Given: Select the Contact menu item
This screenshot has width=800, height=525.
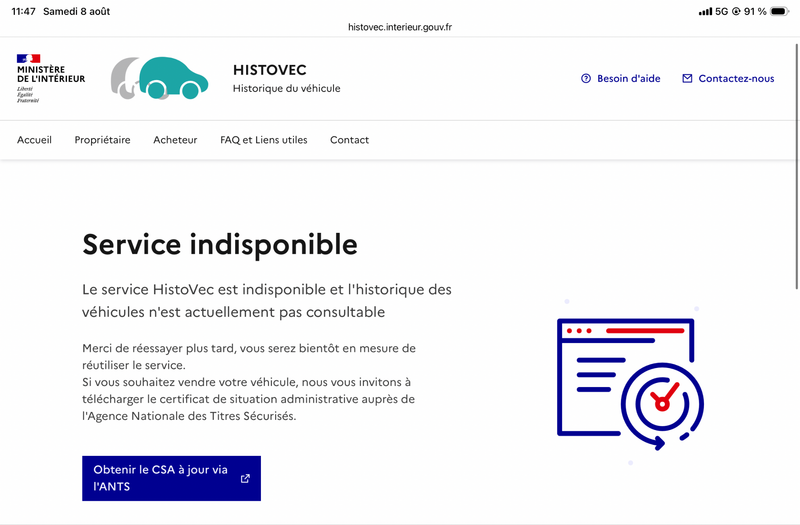Looking at the screenshot, I should [x=349, y=140].
